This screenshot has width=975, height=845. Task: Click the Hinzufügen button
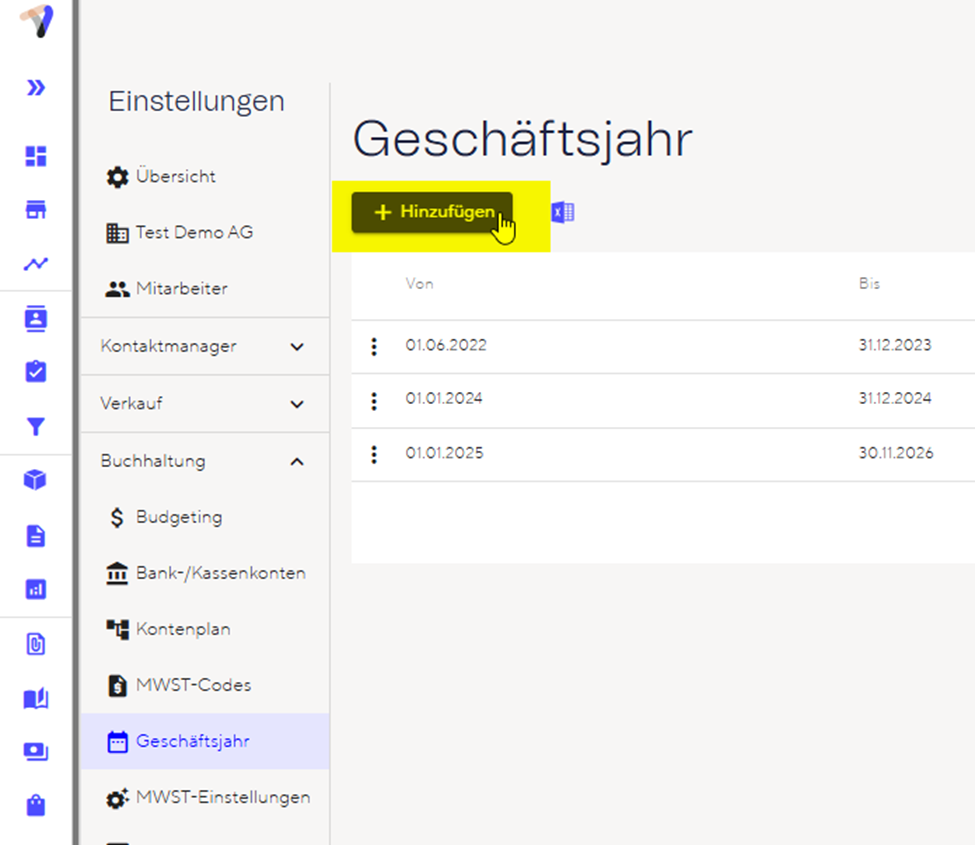[432, 212]
